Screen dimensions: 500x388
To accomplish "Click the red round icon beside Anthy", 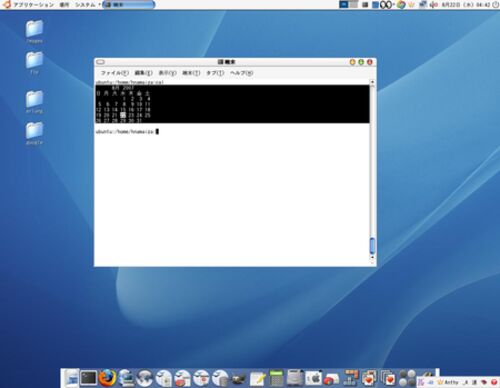I will [x=494, y=382].
